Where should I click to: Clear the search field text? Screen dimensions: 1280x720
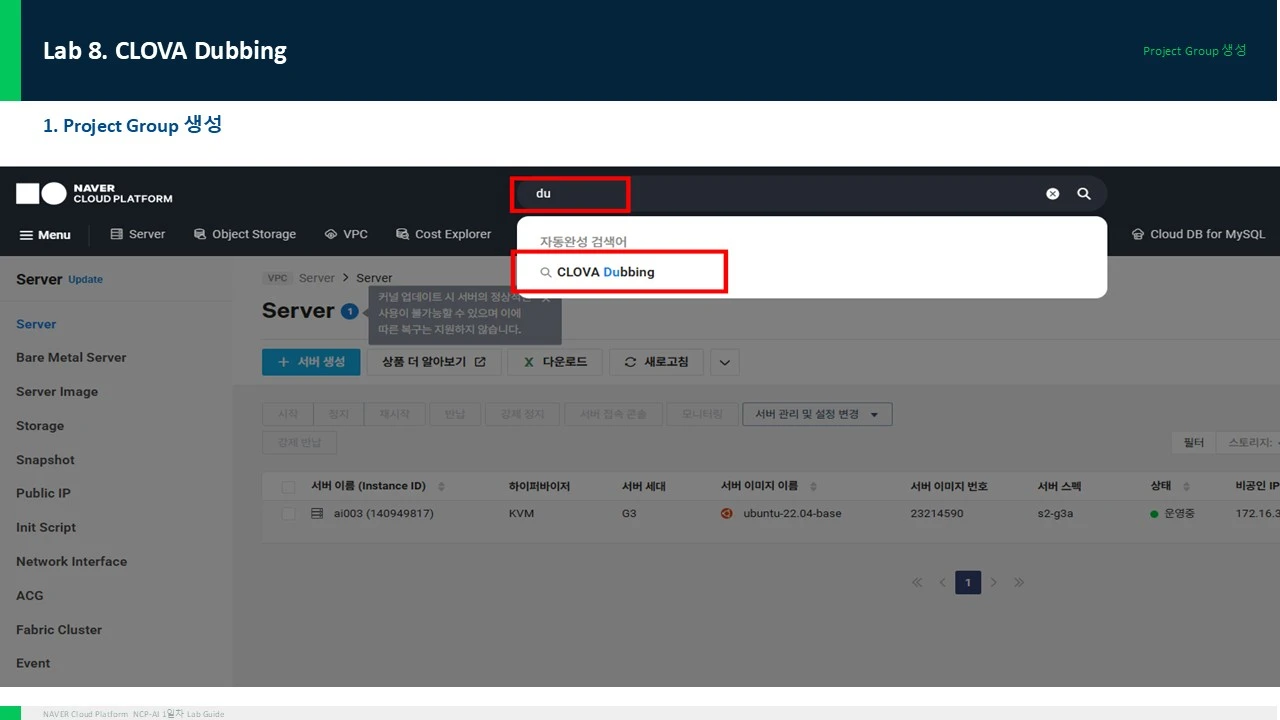click(1052, 194)
